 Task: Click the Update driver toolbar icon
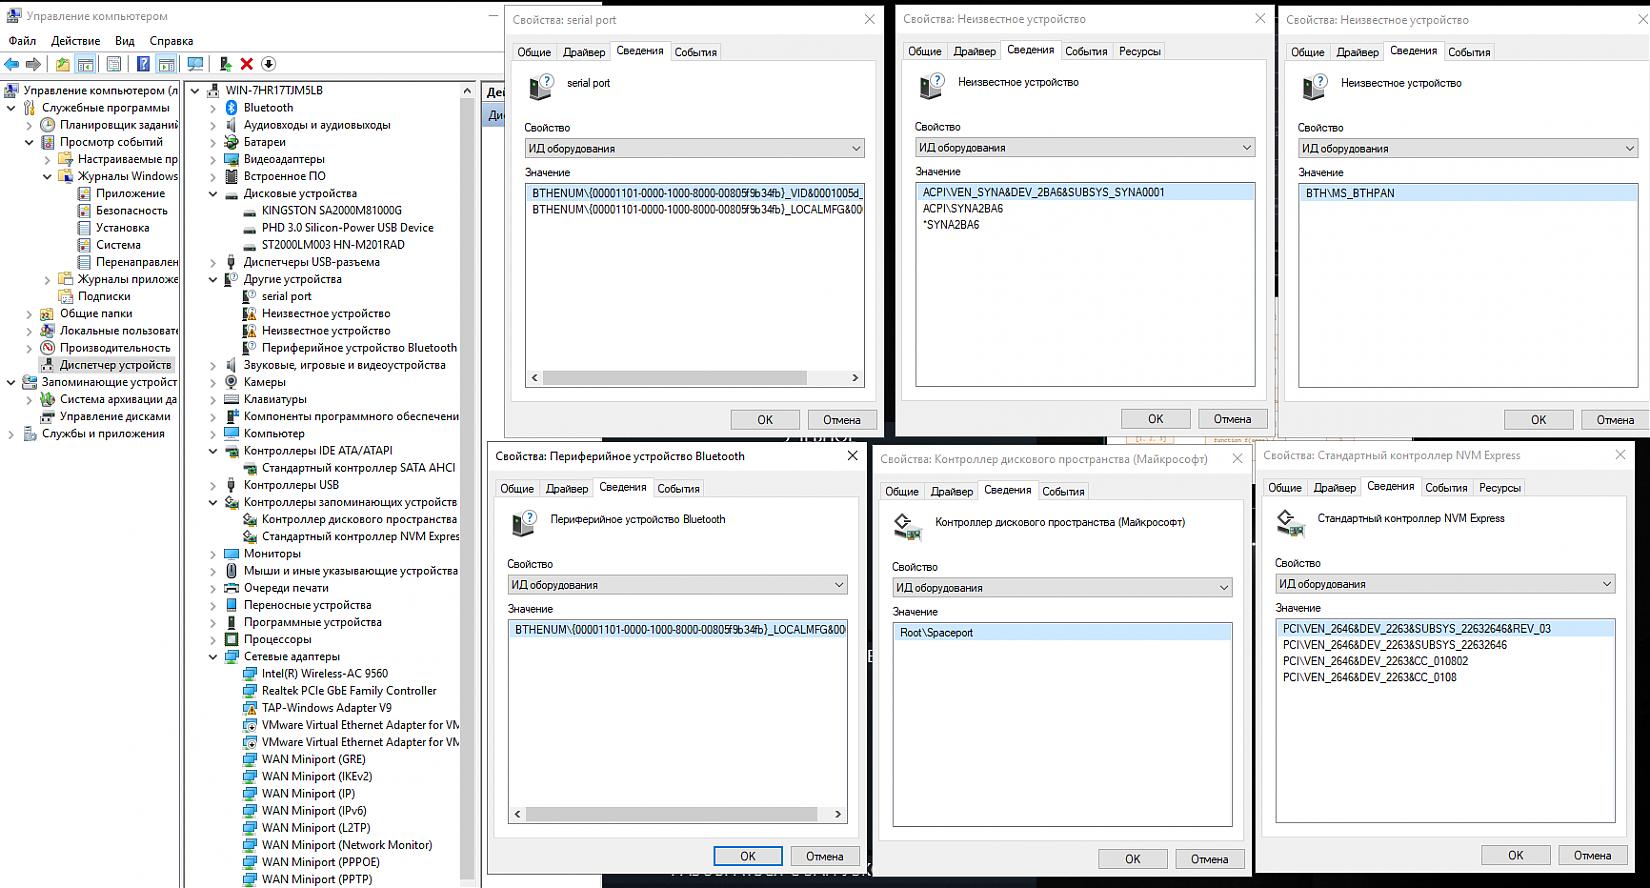click(225, 64)
